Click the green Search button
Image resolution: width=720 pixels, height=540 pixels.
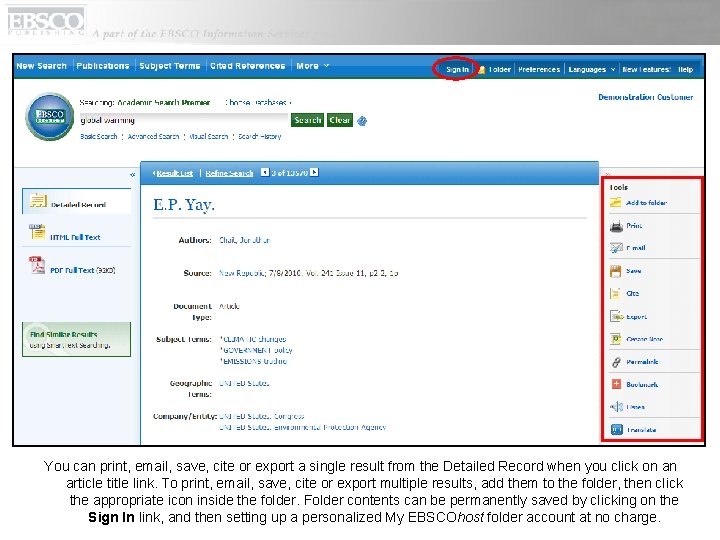tap(307, 120)
